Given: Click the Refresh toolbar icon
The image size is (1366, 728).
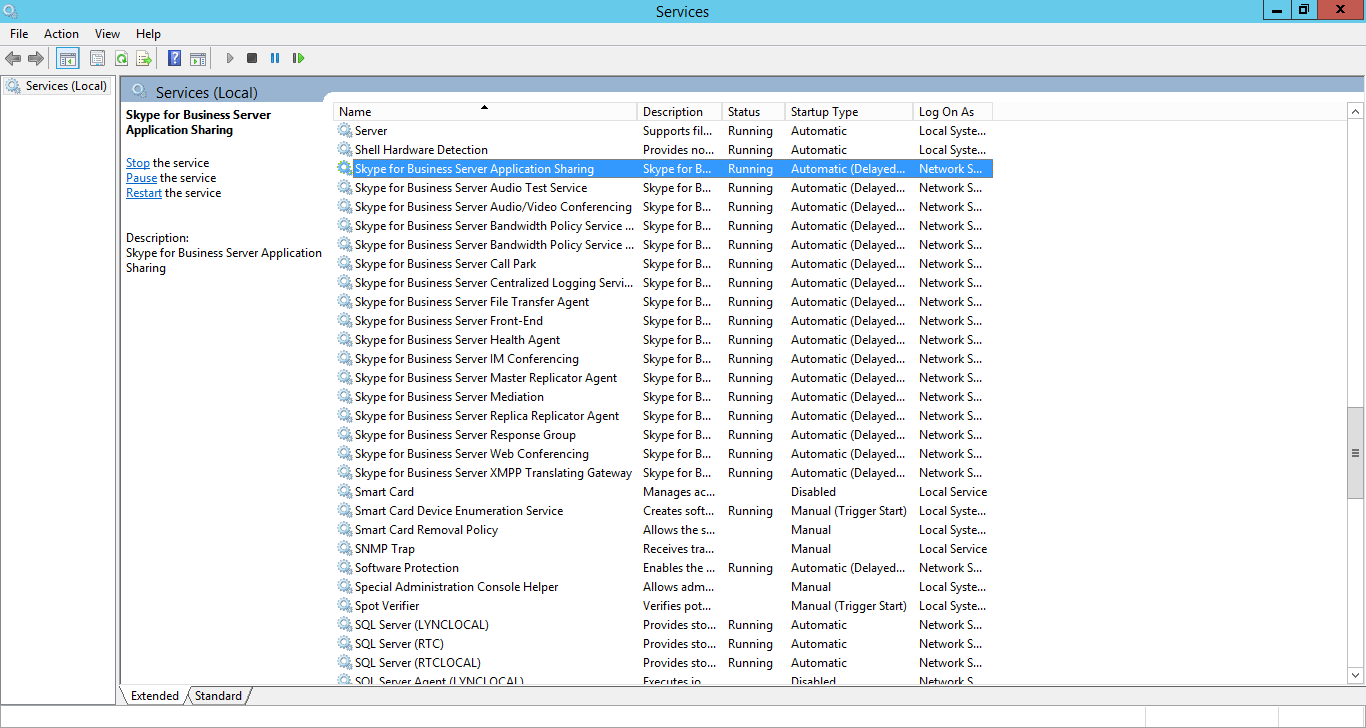Looking at the screenshot, I should pos(121,58).
